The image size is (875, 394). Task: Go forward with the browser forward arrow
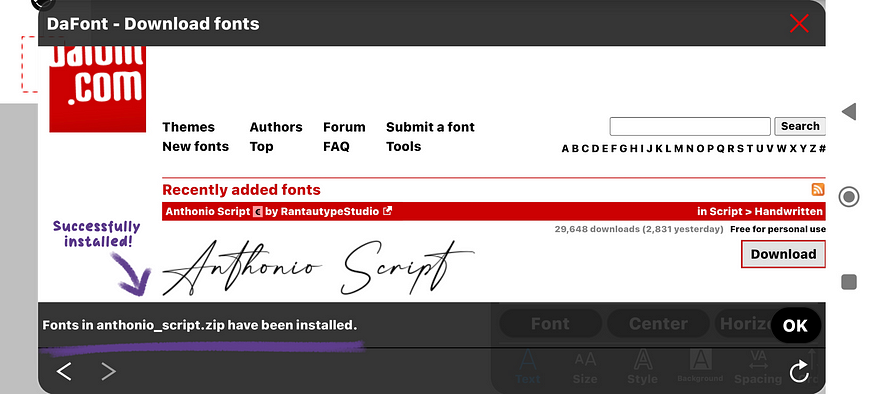(108, 371)
